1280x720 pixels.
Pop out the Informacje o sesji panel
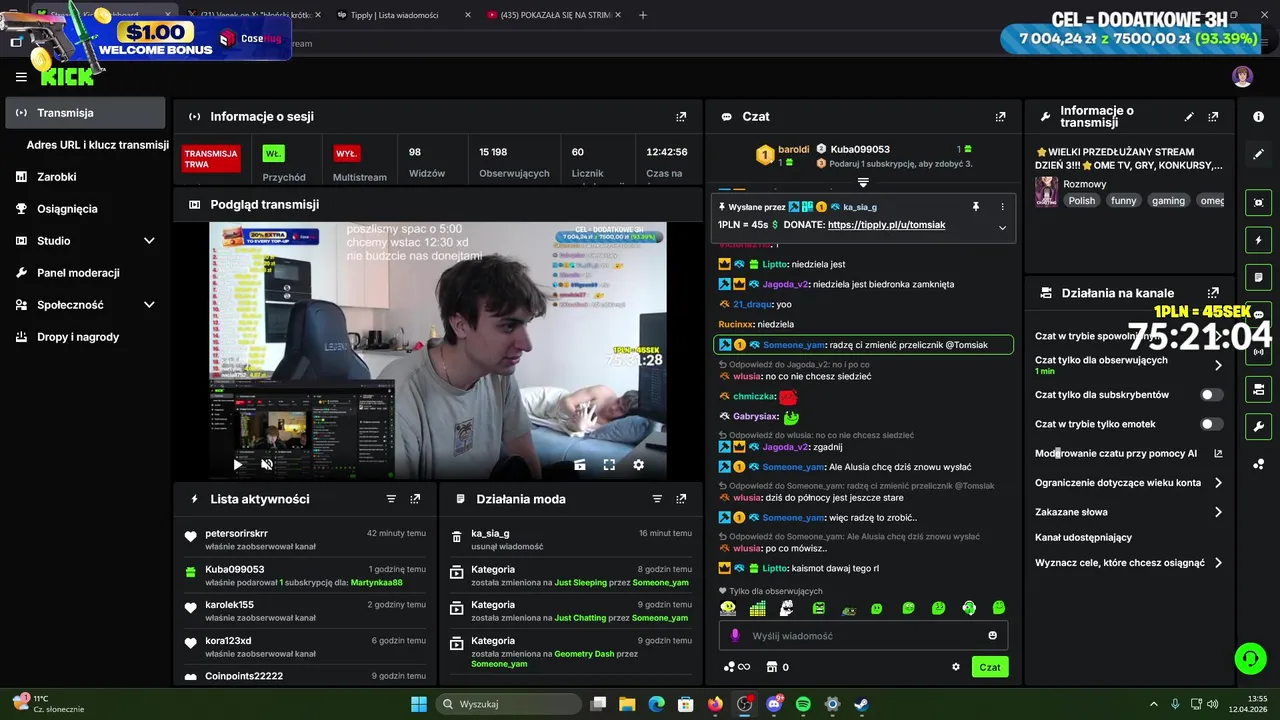(681, 117)
